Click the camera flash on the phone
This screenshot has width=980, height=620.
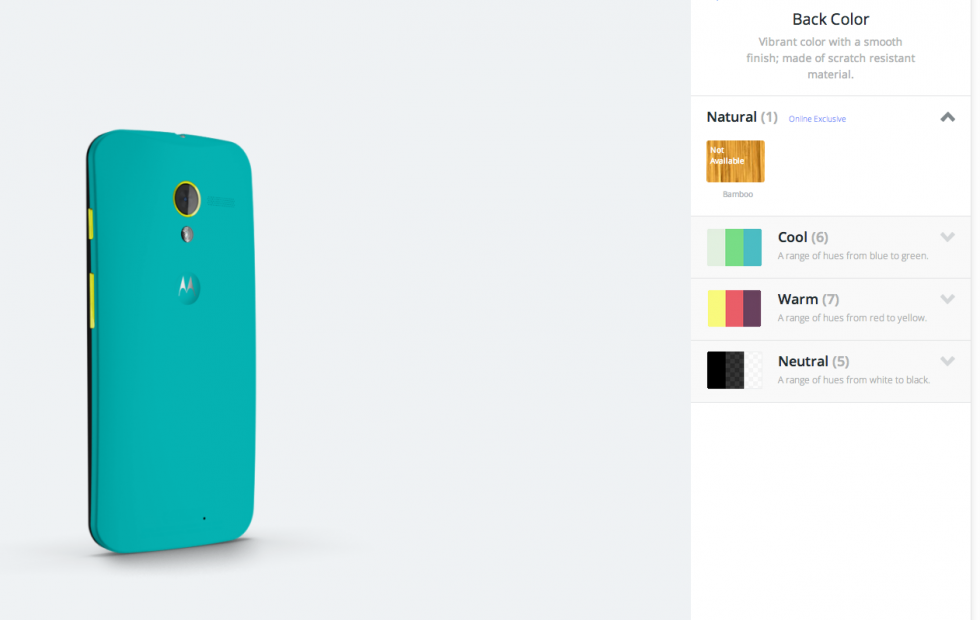pos(187,234)
